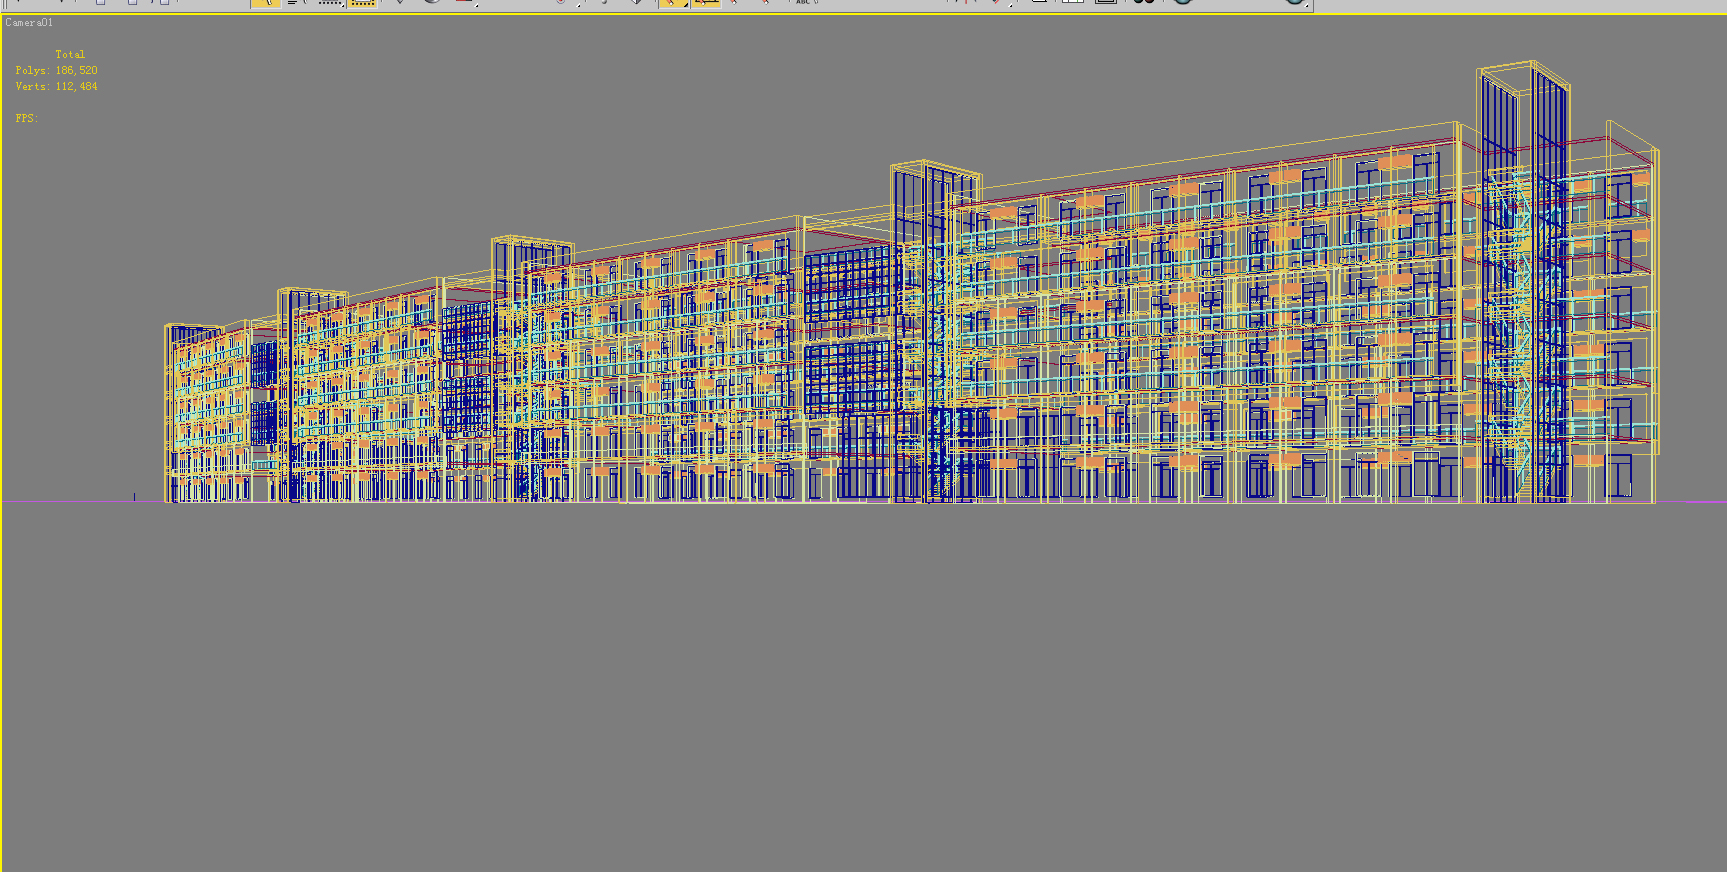Click the 'FPS:' readout
The image size is (1727, 872).
coord(27,118)
